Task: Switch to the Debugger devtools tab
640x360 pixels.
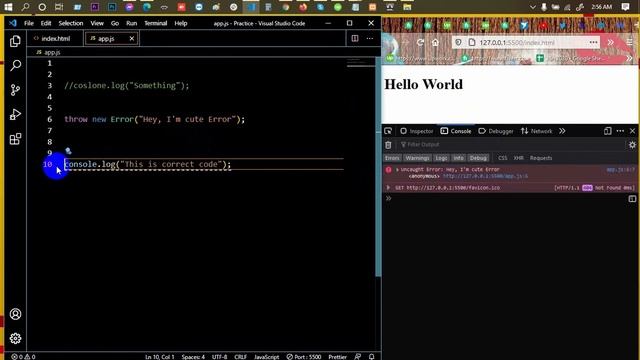Action: [496, 131]
